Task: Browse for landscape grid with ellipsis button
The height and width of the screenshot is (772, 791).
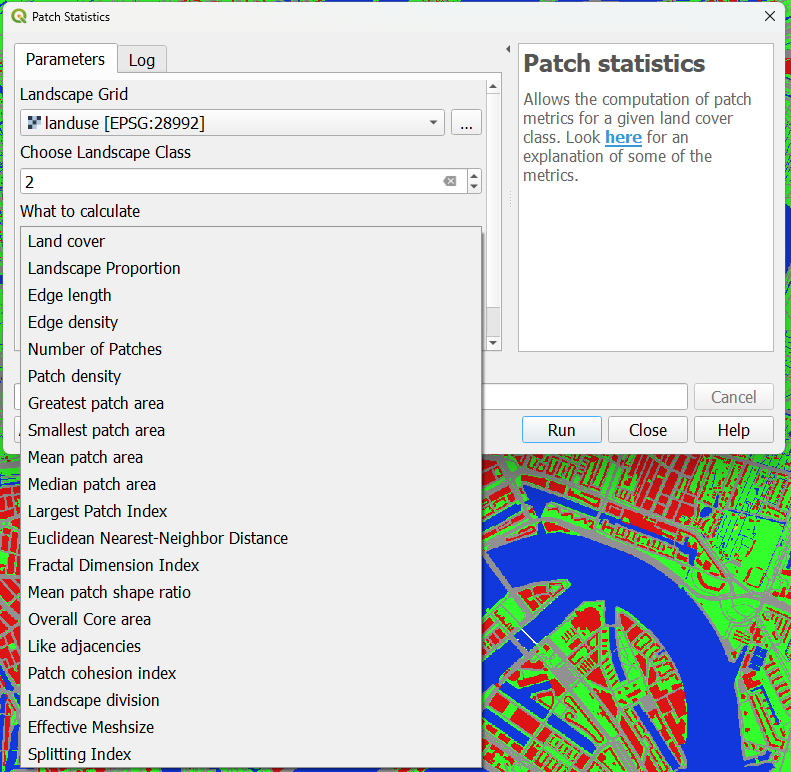Action: point(466,123)
